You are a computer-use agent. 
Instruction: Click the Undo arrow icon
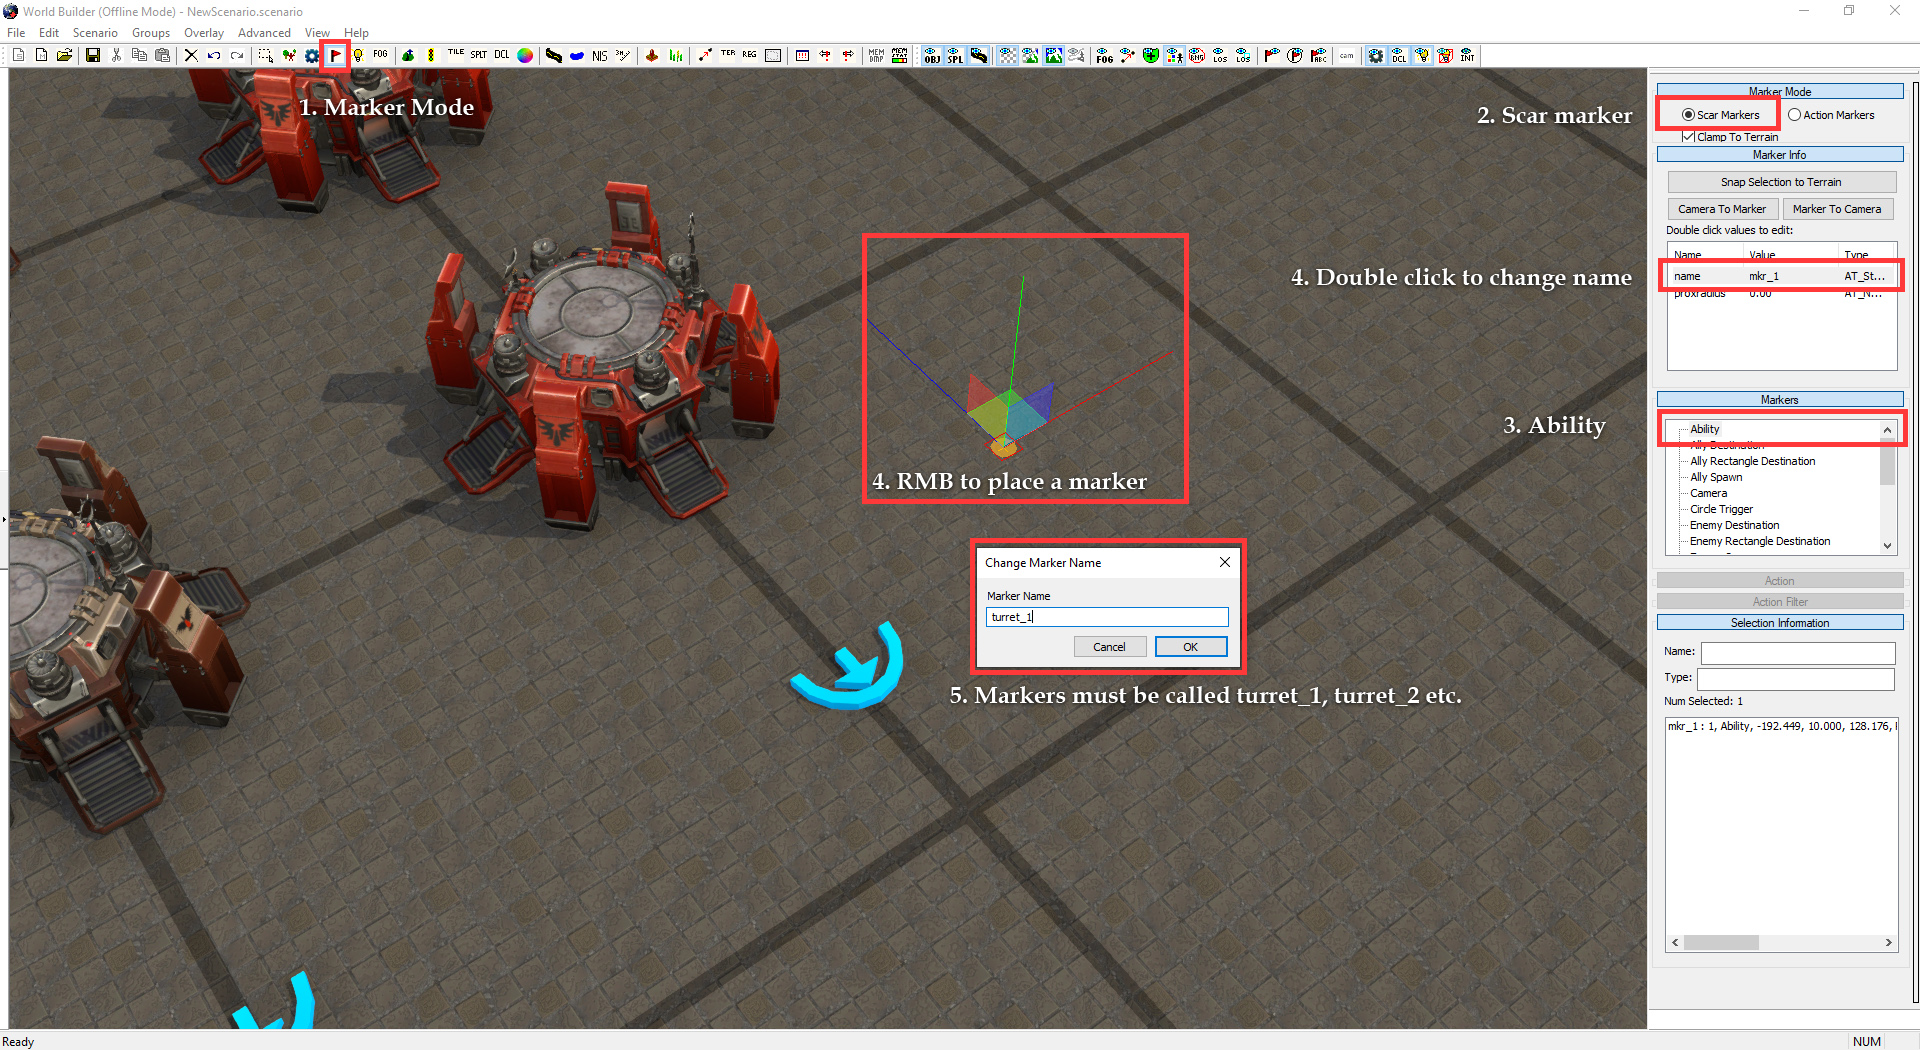click(x=214, y=56)
